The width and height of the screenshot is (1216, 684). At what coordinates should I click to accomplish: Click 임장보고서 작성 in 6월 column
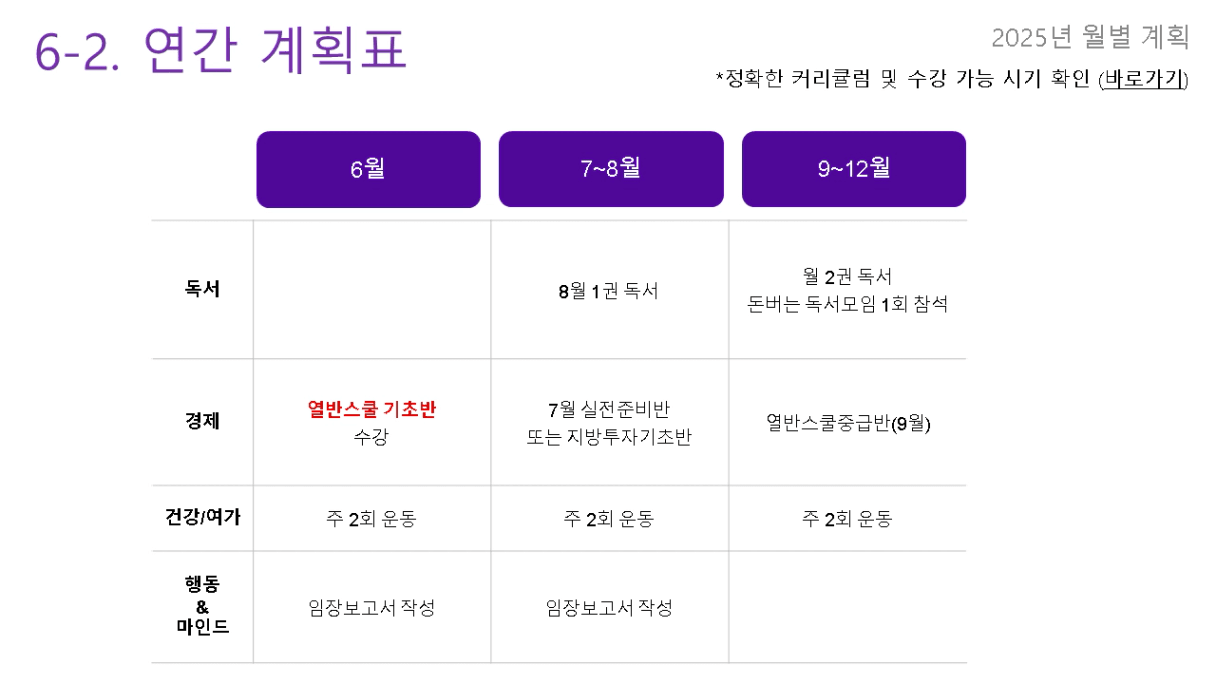372,608
